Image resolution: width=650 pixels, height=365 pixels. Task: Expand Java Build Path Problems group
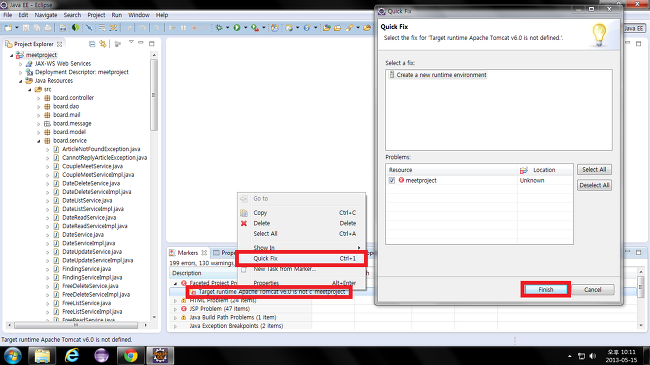point(175,318)
